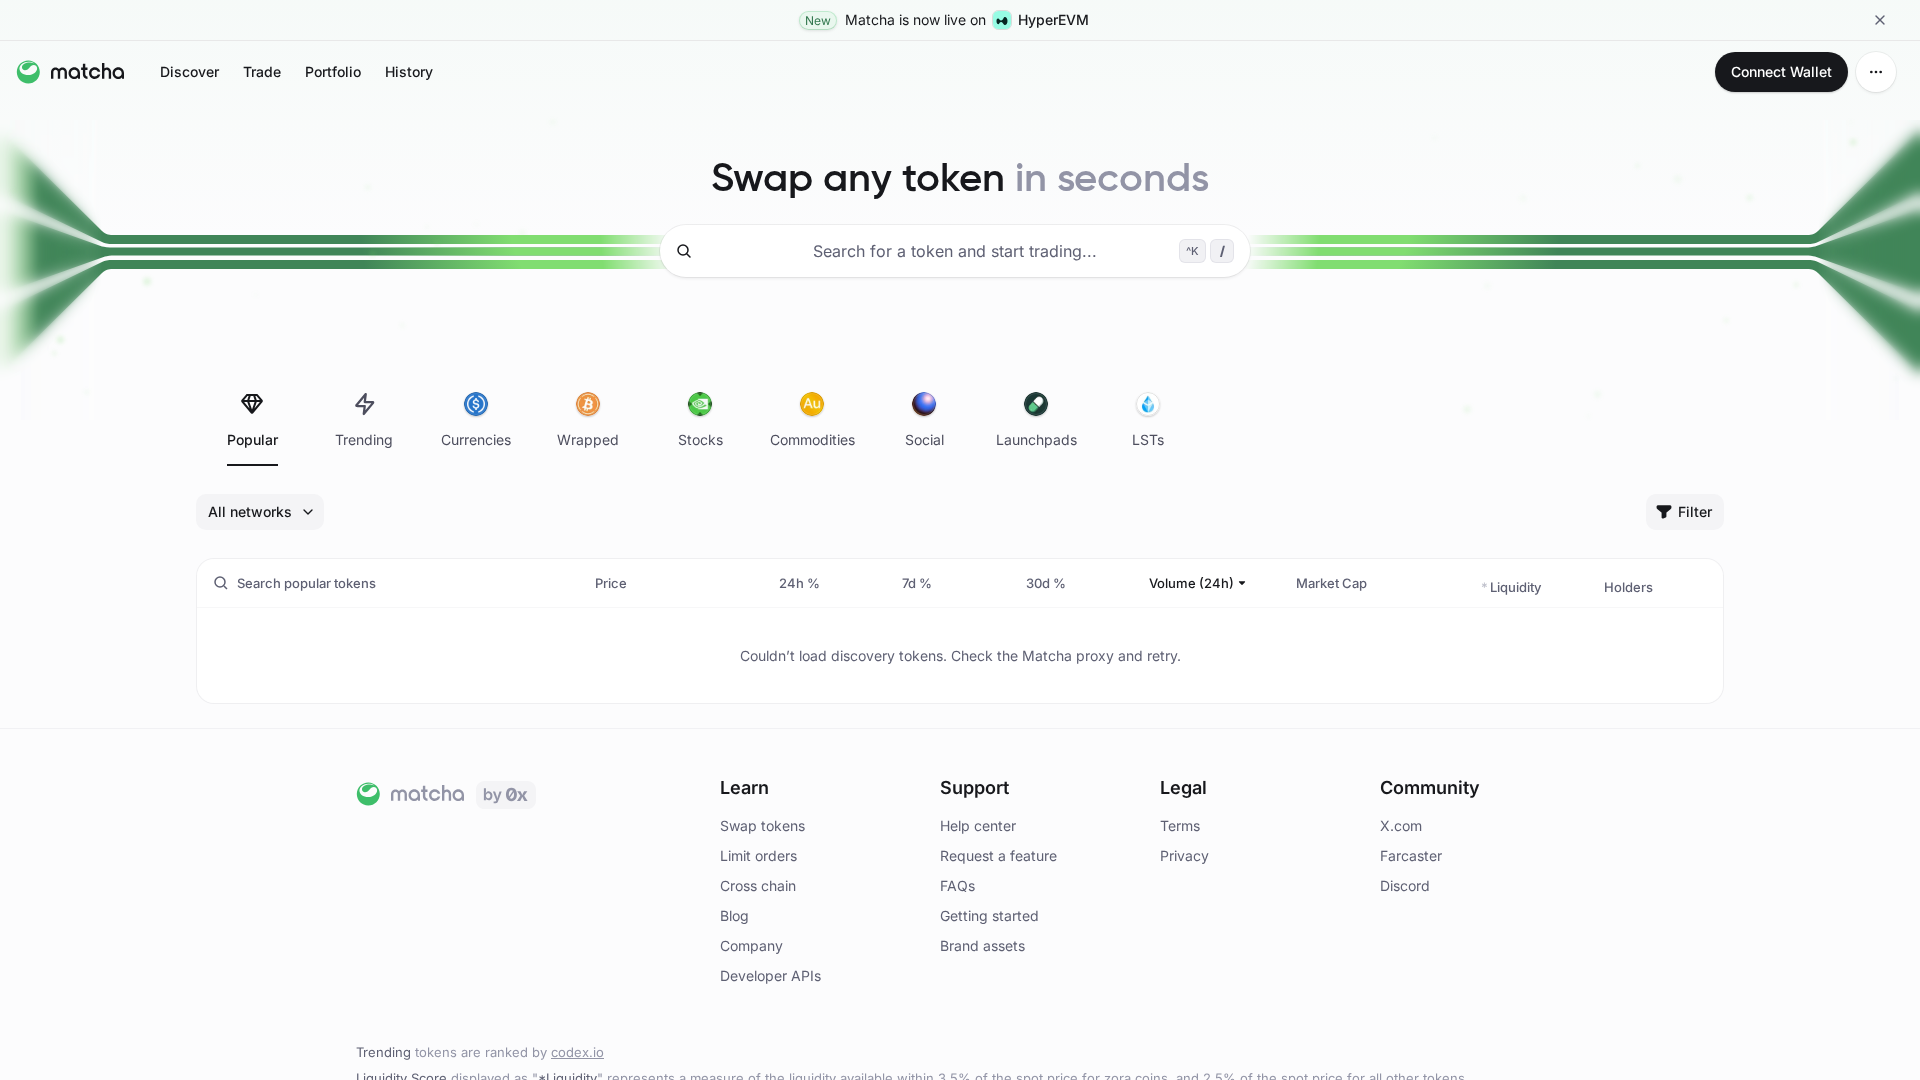This screenshot has width=1920, height=1080.
Task: Select the Commodities Au gold icon
Action: tap(812, 404)
